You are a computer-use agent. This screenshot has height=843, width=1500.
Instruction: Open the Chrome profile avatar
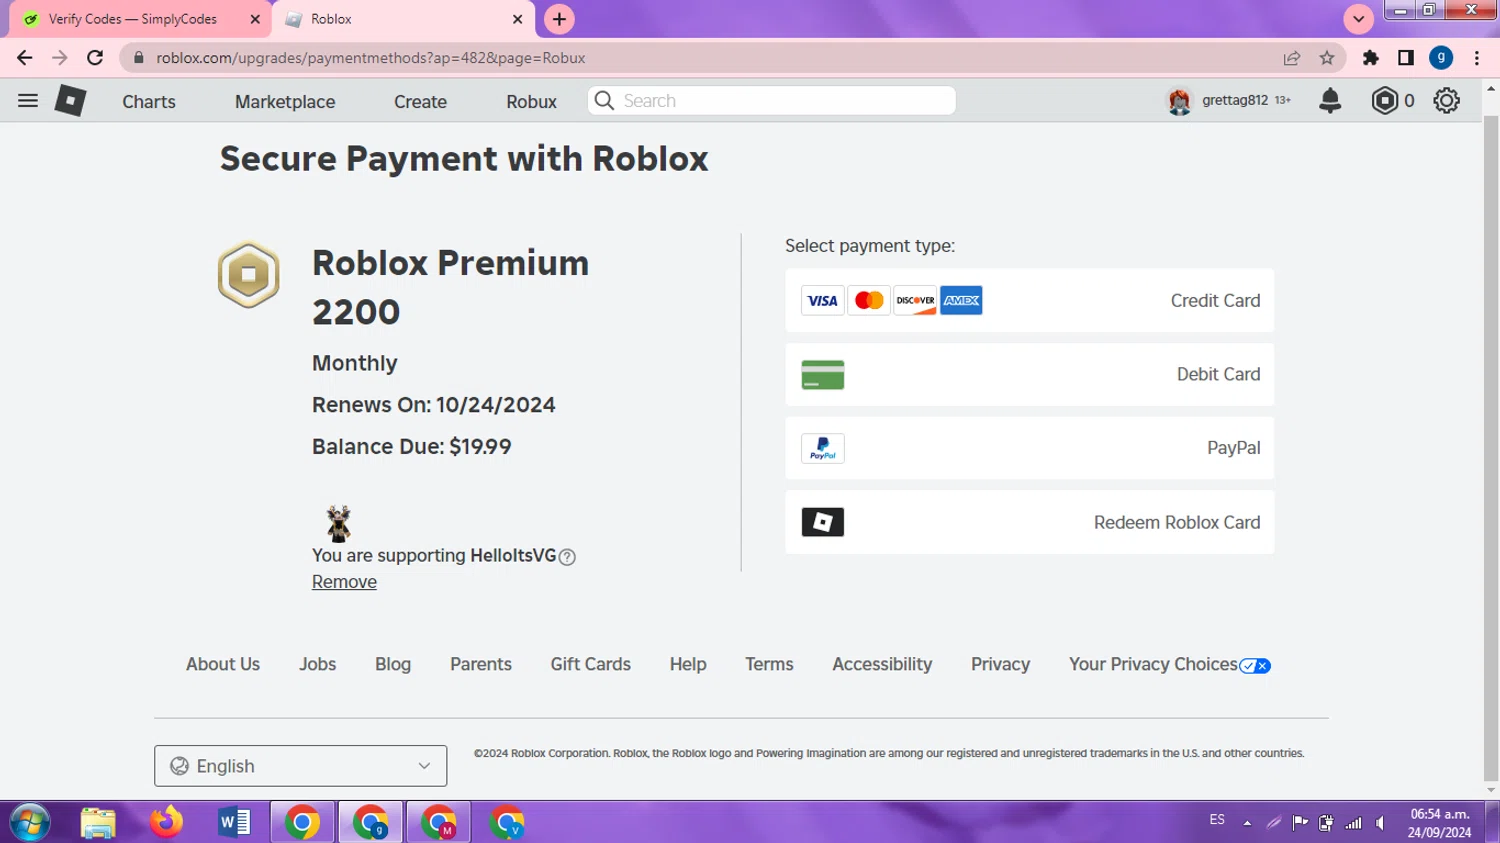coord(1441,58)
